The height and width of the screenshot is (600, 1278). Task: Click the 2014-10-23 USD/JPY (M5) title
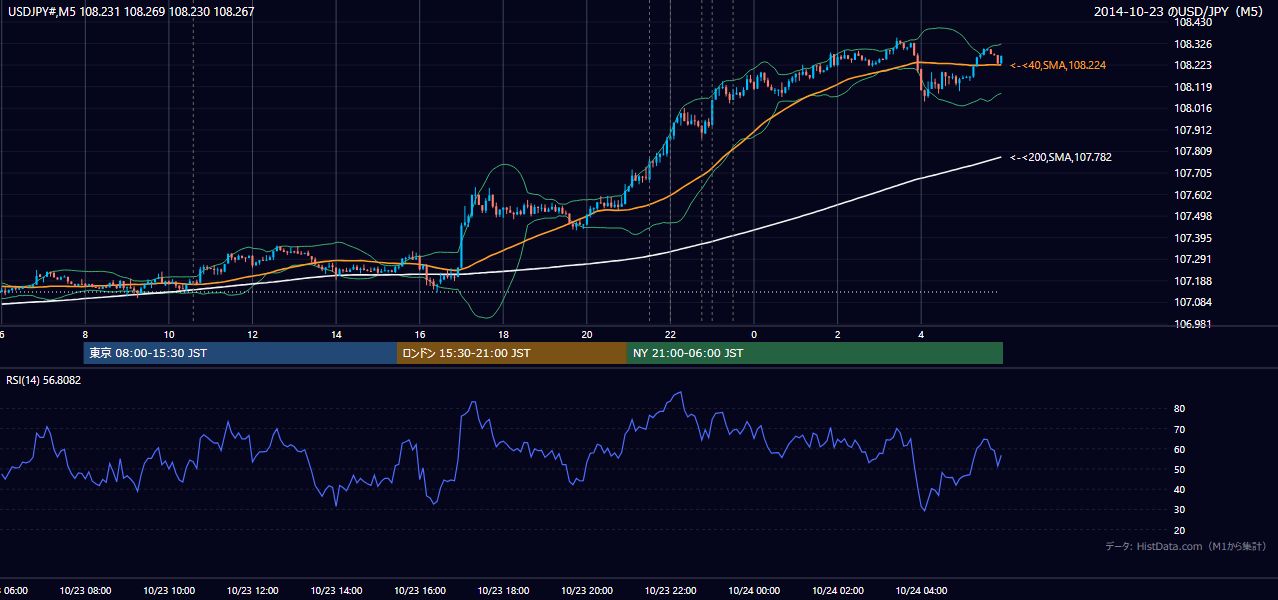(x=1180, y=12)
